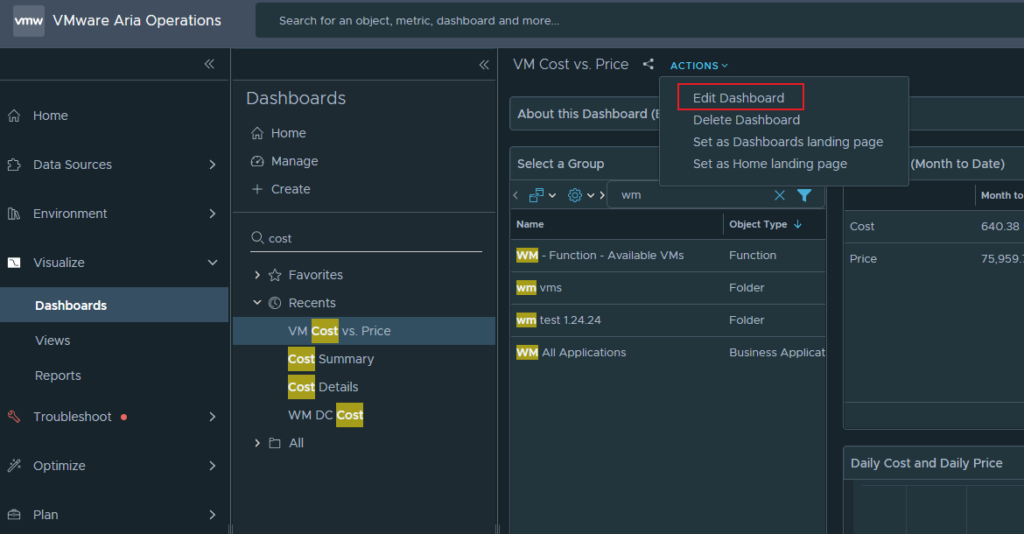This screenshot has width=1024, height=534.
Task: Select Edit Dashboard from Actions menu
Action: pyautogui.click(x=739, y=98)
